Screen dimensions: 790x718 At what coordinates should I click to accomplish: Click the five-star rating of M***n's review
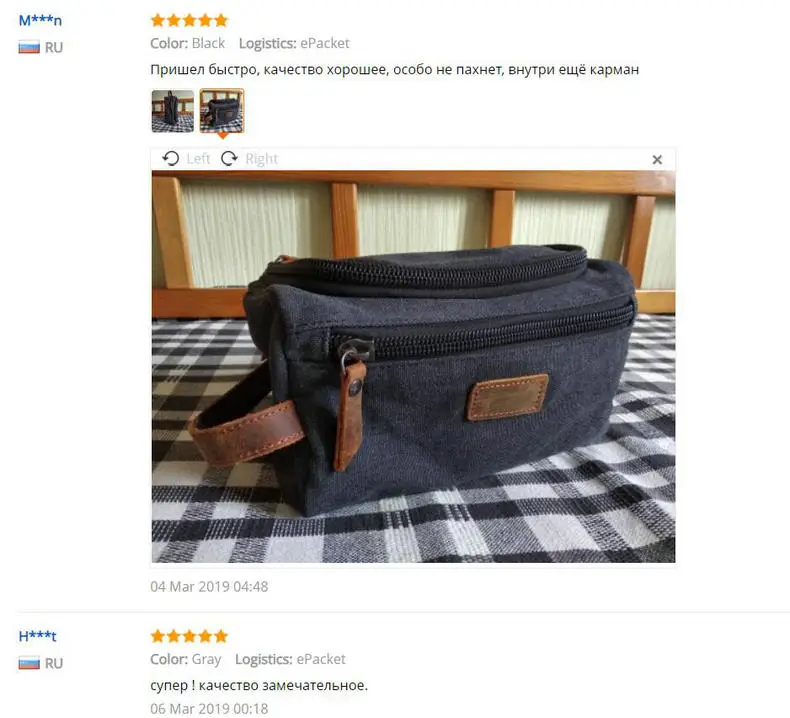[189, 20]
